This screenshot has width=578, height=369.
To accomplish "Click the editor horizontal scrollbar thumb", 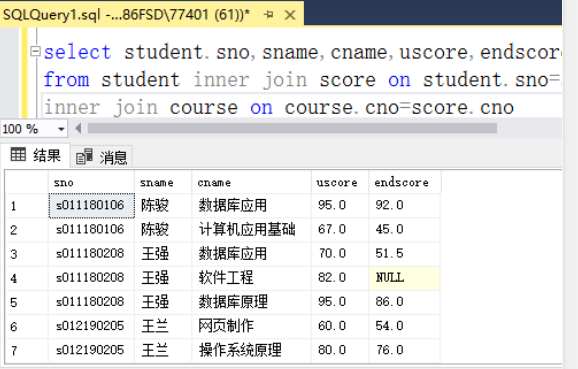I will coord(292,128).
